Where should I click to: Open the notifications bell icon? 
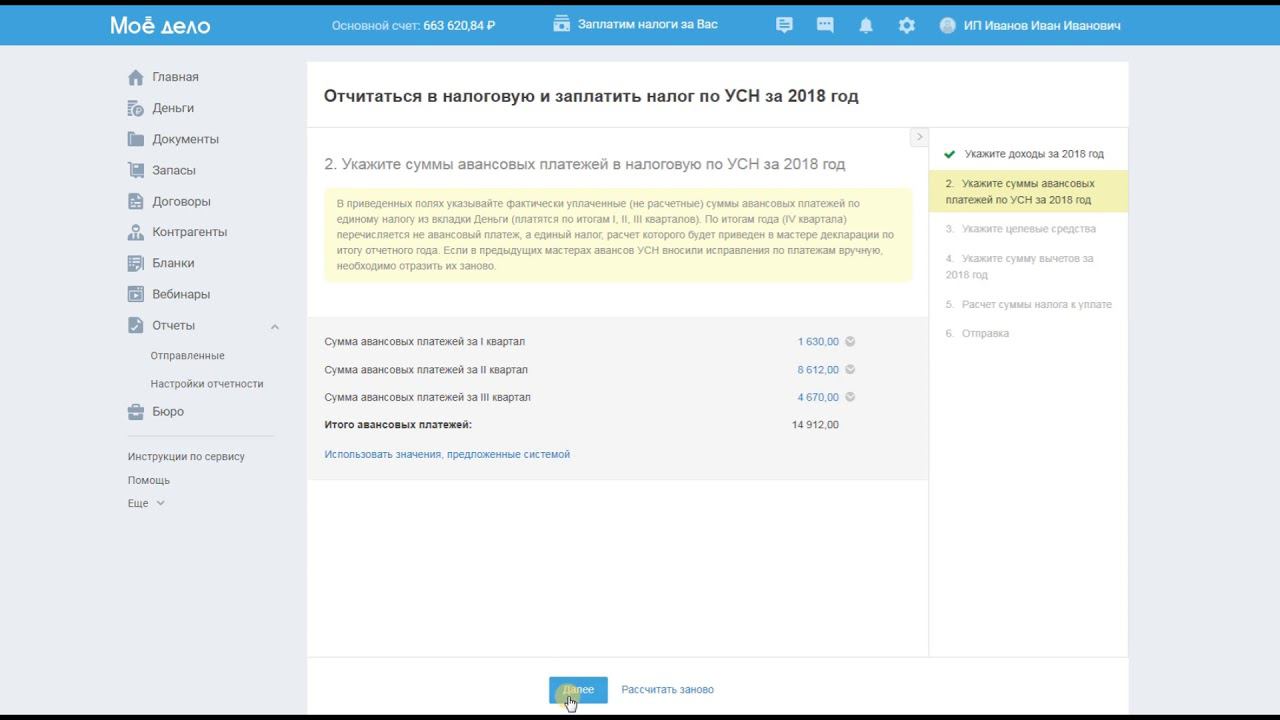coord(866,25)
